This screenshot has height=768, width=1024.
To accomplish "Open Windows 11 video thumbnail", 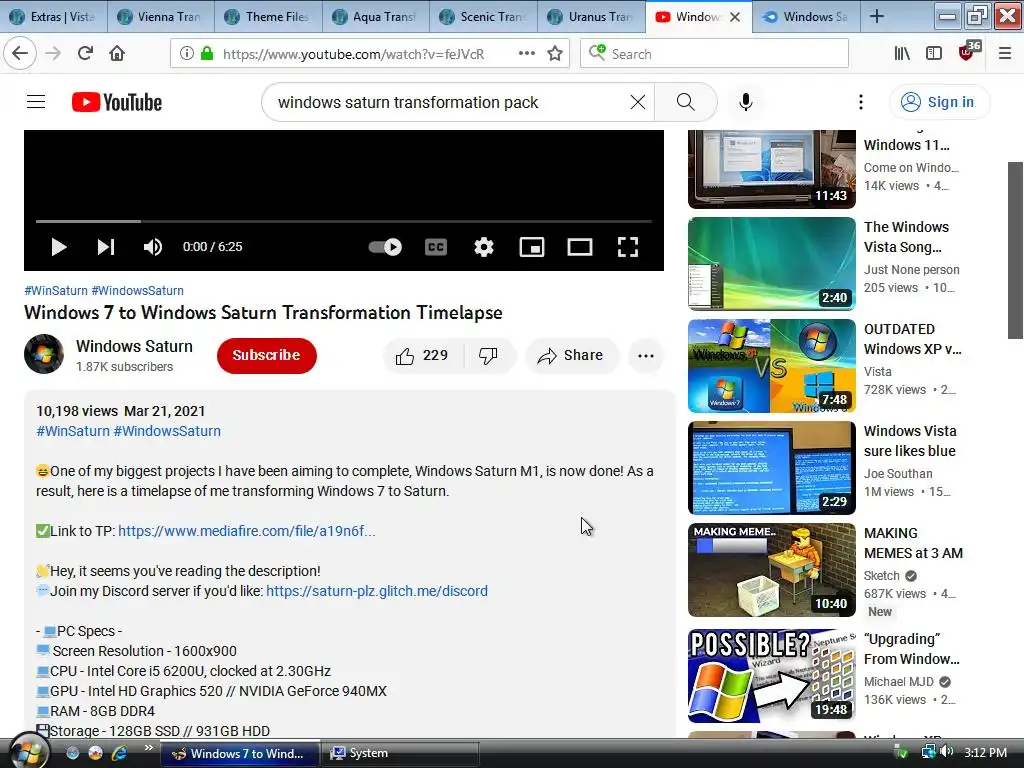I will pyautogui.click(x=771, y=169).
